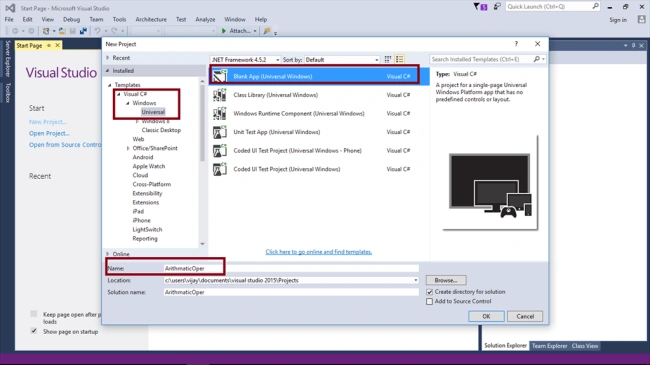Click the New Project toolbar icon

tap(46, 31)
